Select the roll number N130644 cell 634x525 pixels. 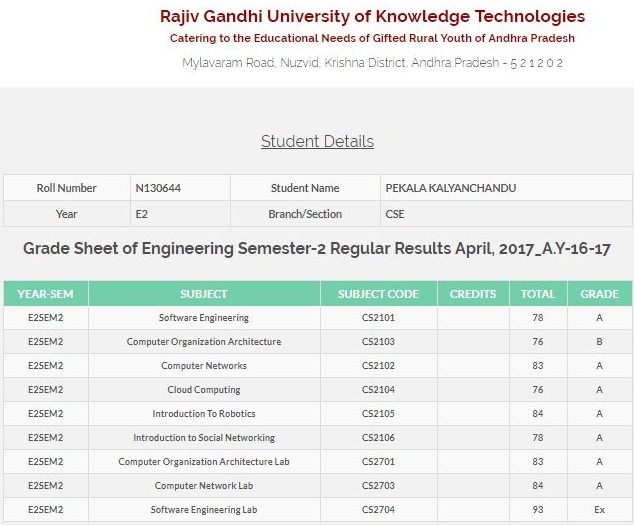click(180, 188)
